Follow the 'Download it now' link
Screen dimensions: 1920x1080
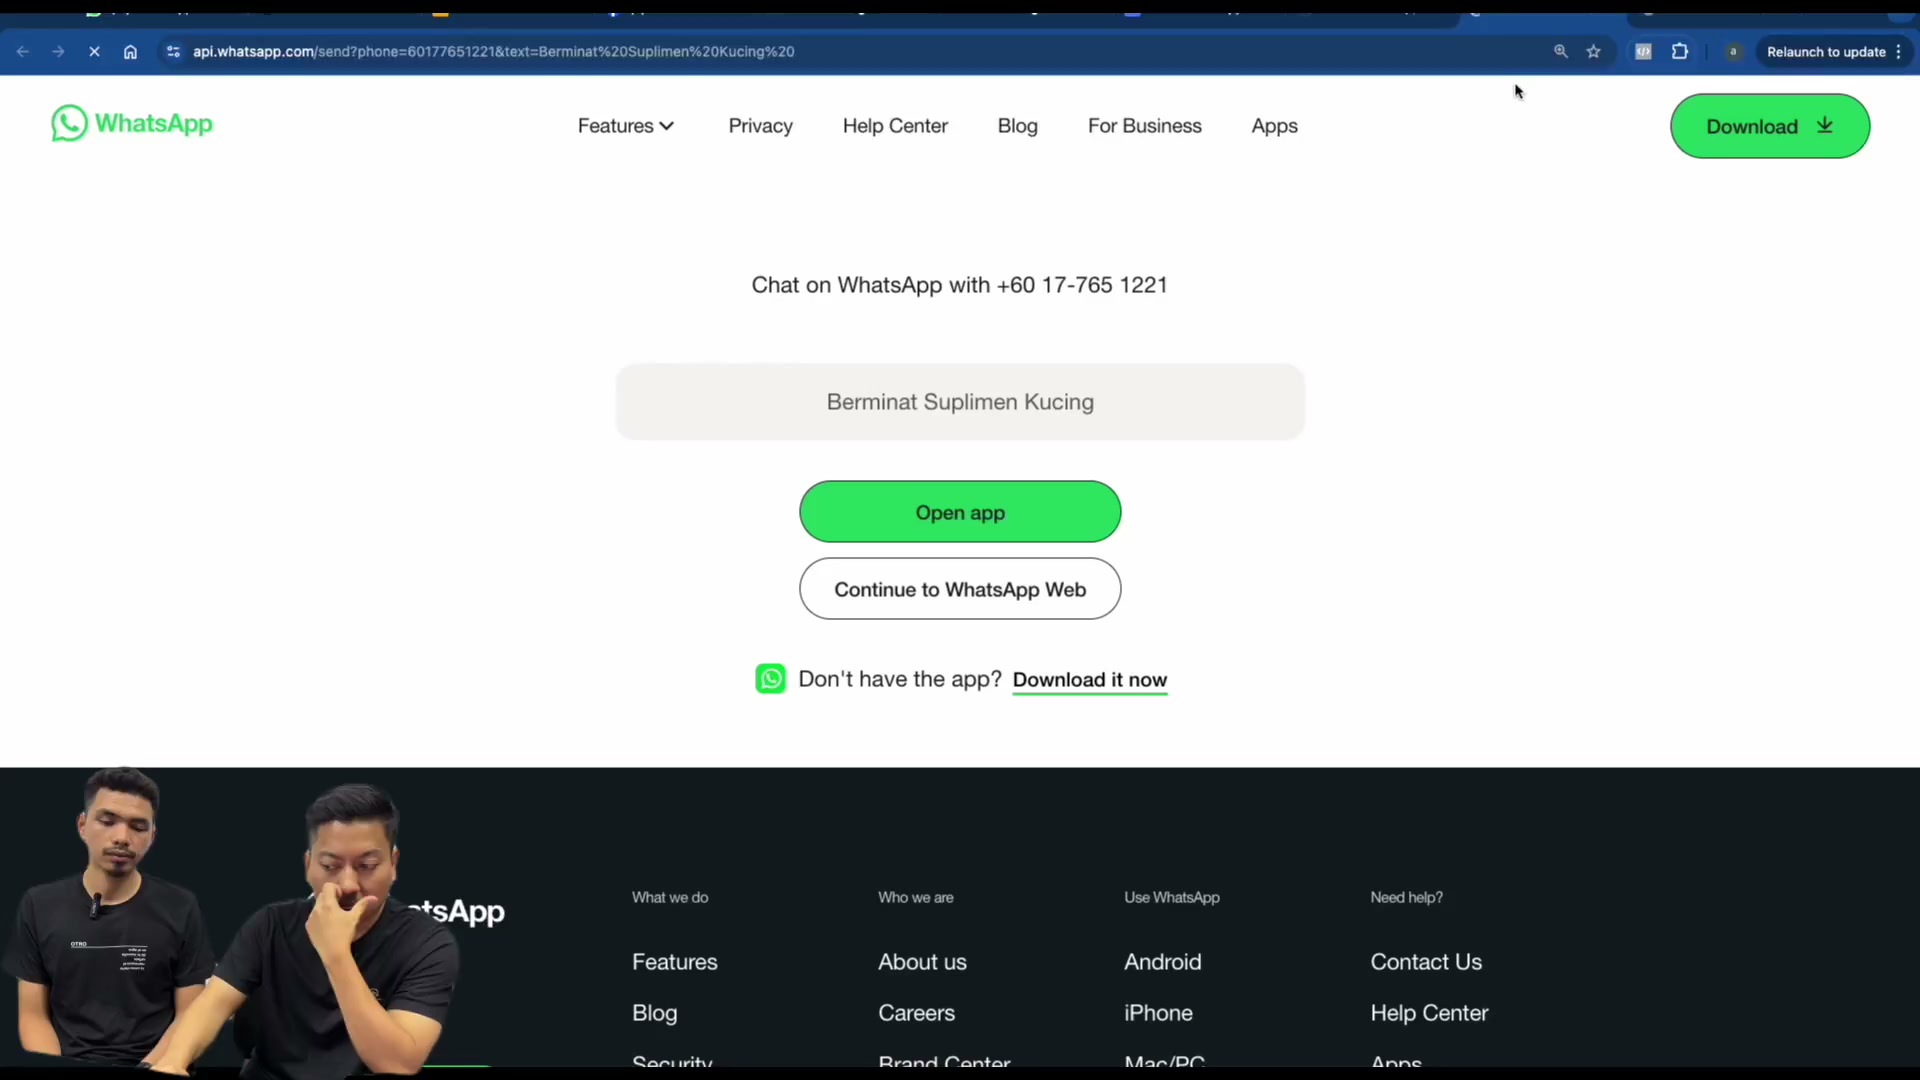point(1089,680)
